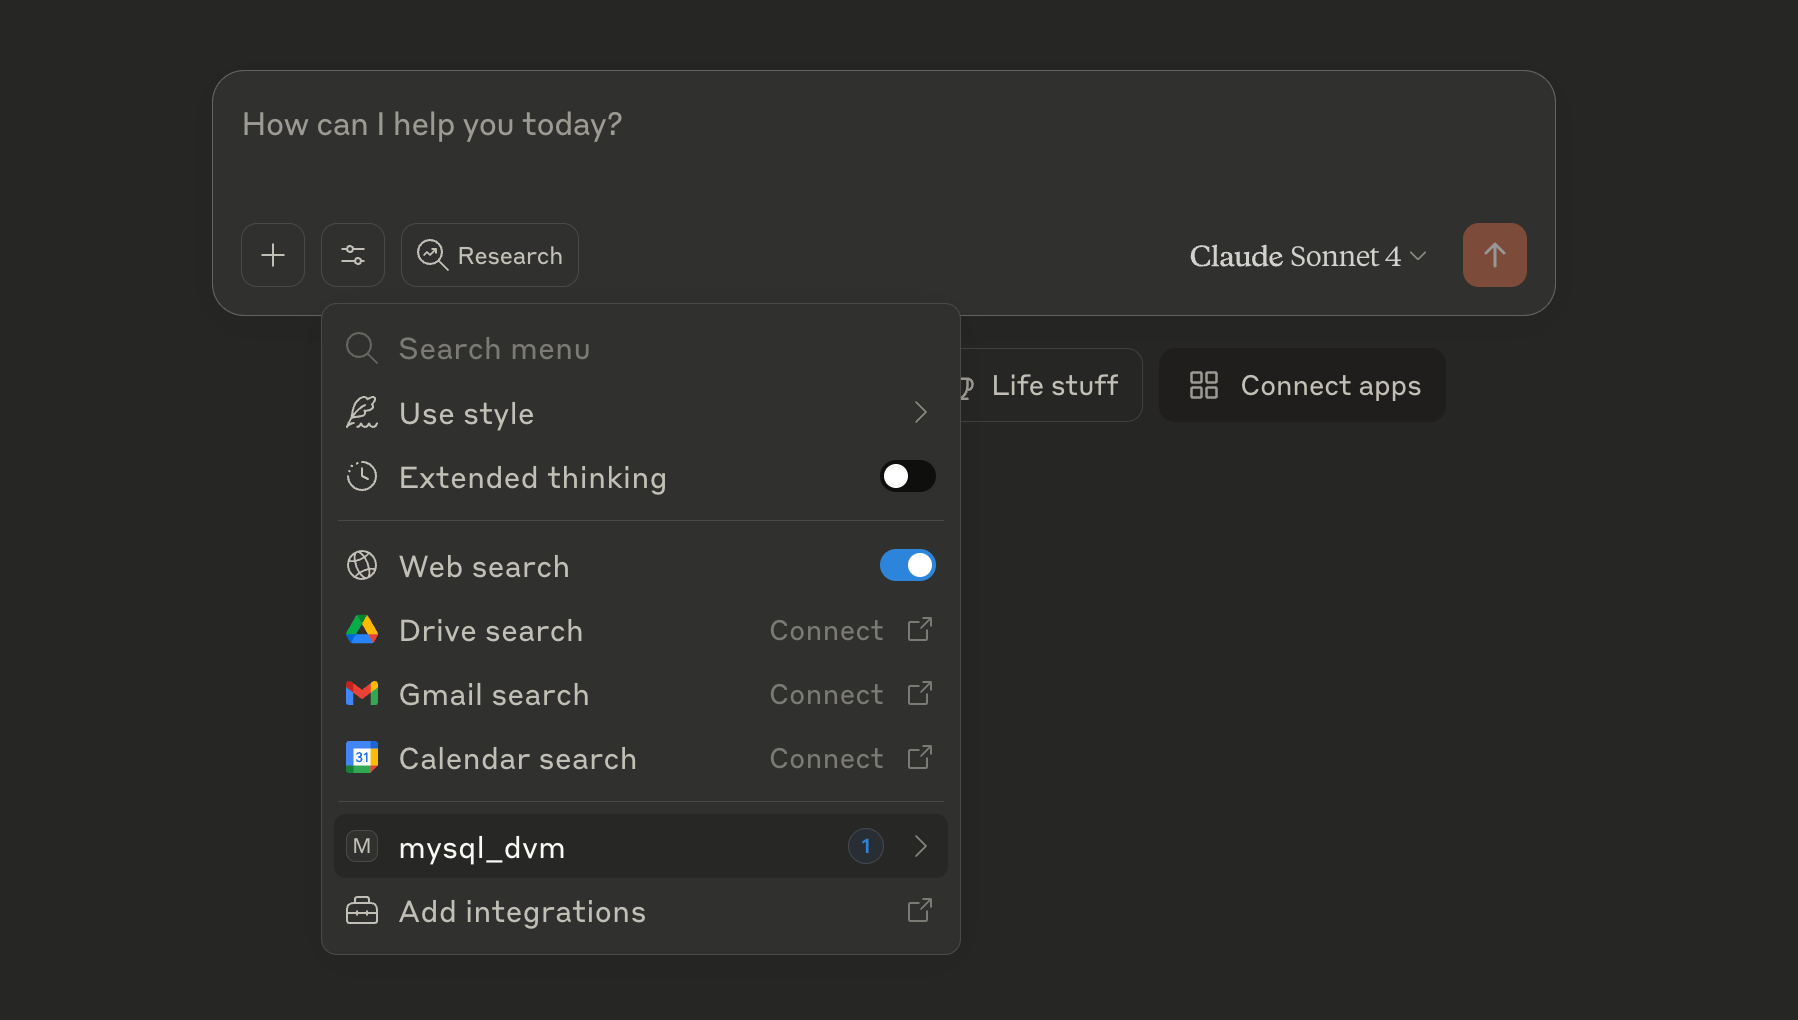The width and height of the screenshot is (1798, 1020).
Task: Click the Web search label
Action: point(484,567)
